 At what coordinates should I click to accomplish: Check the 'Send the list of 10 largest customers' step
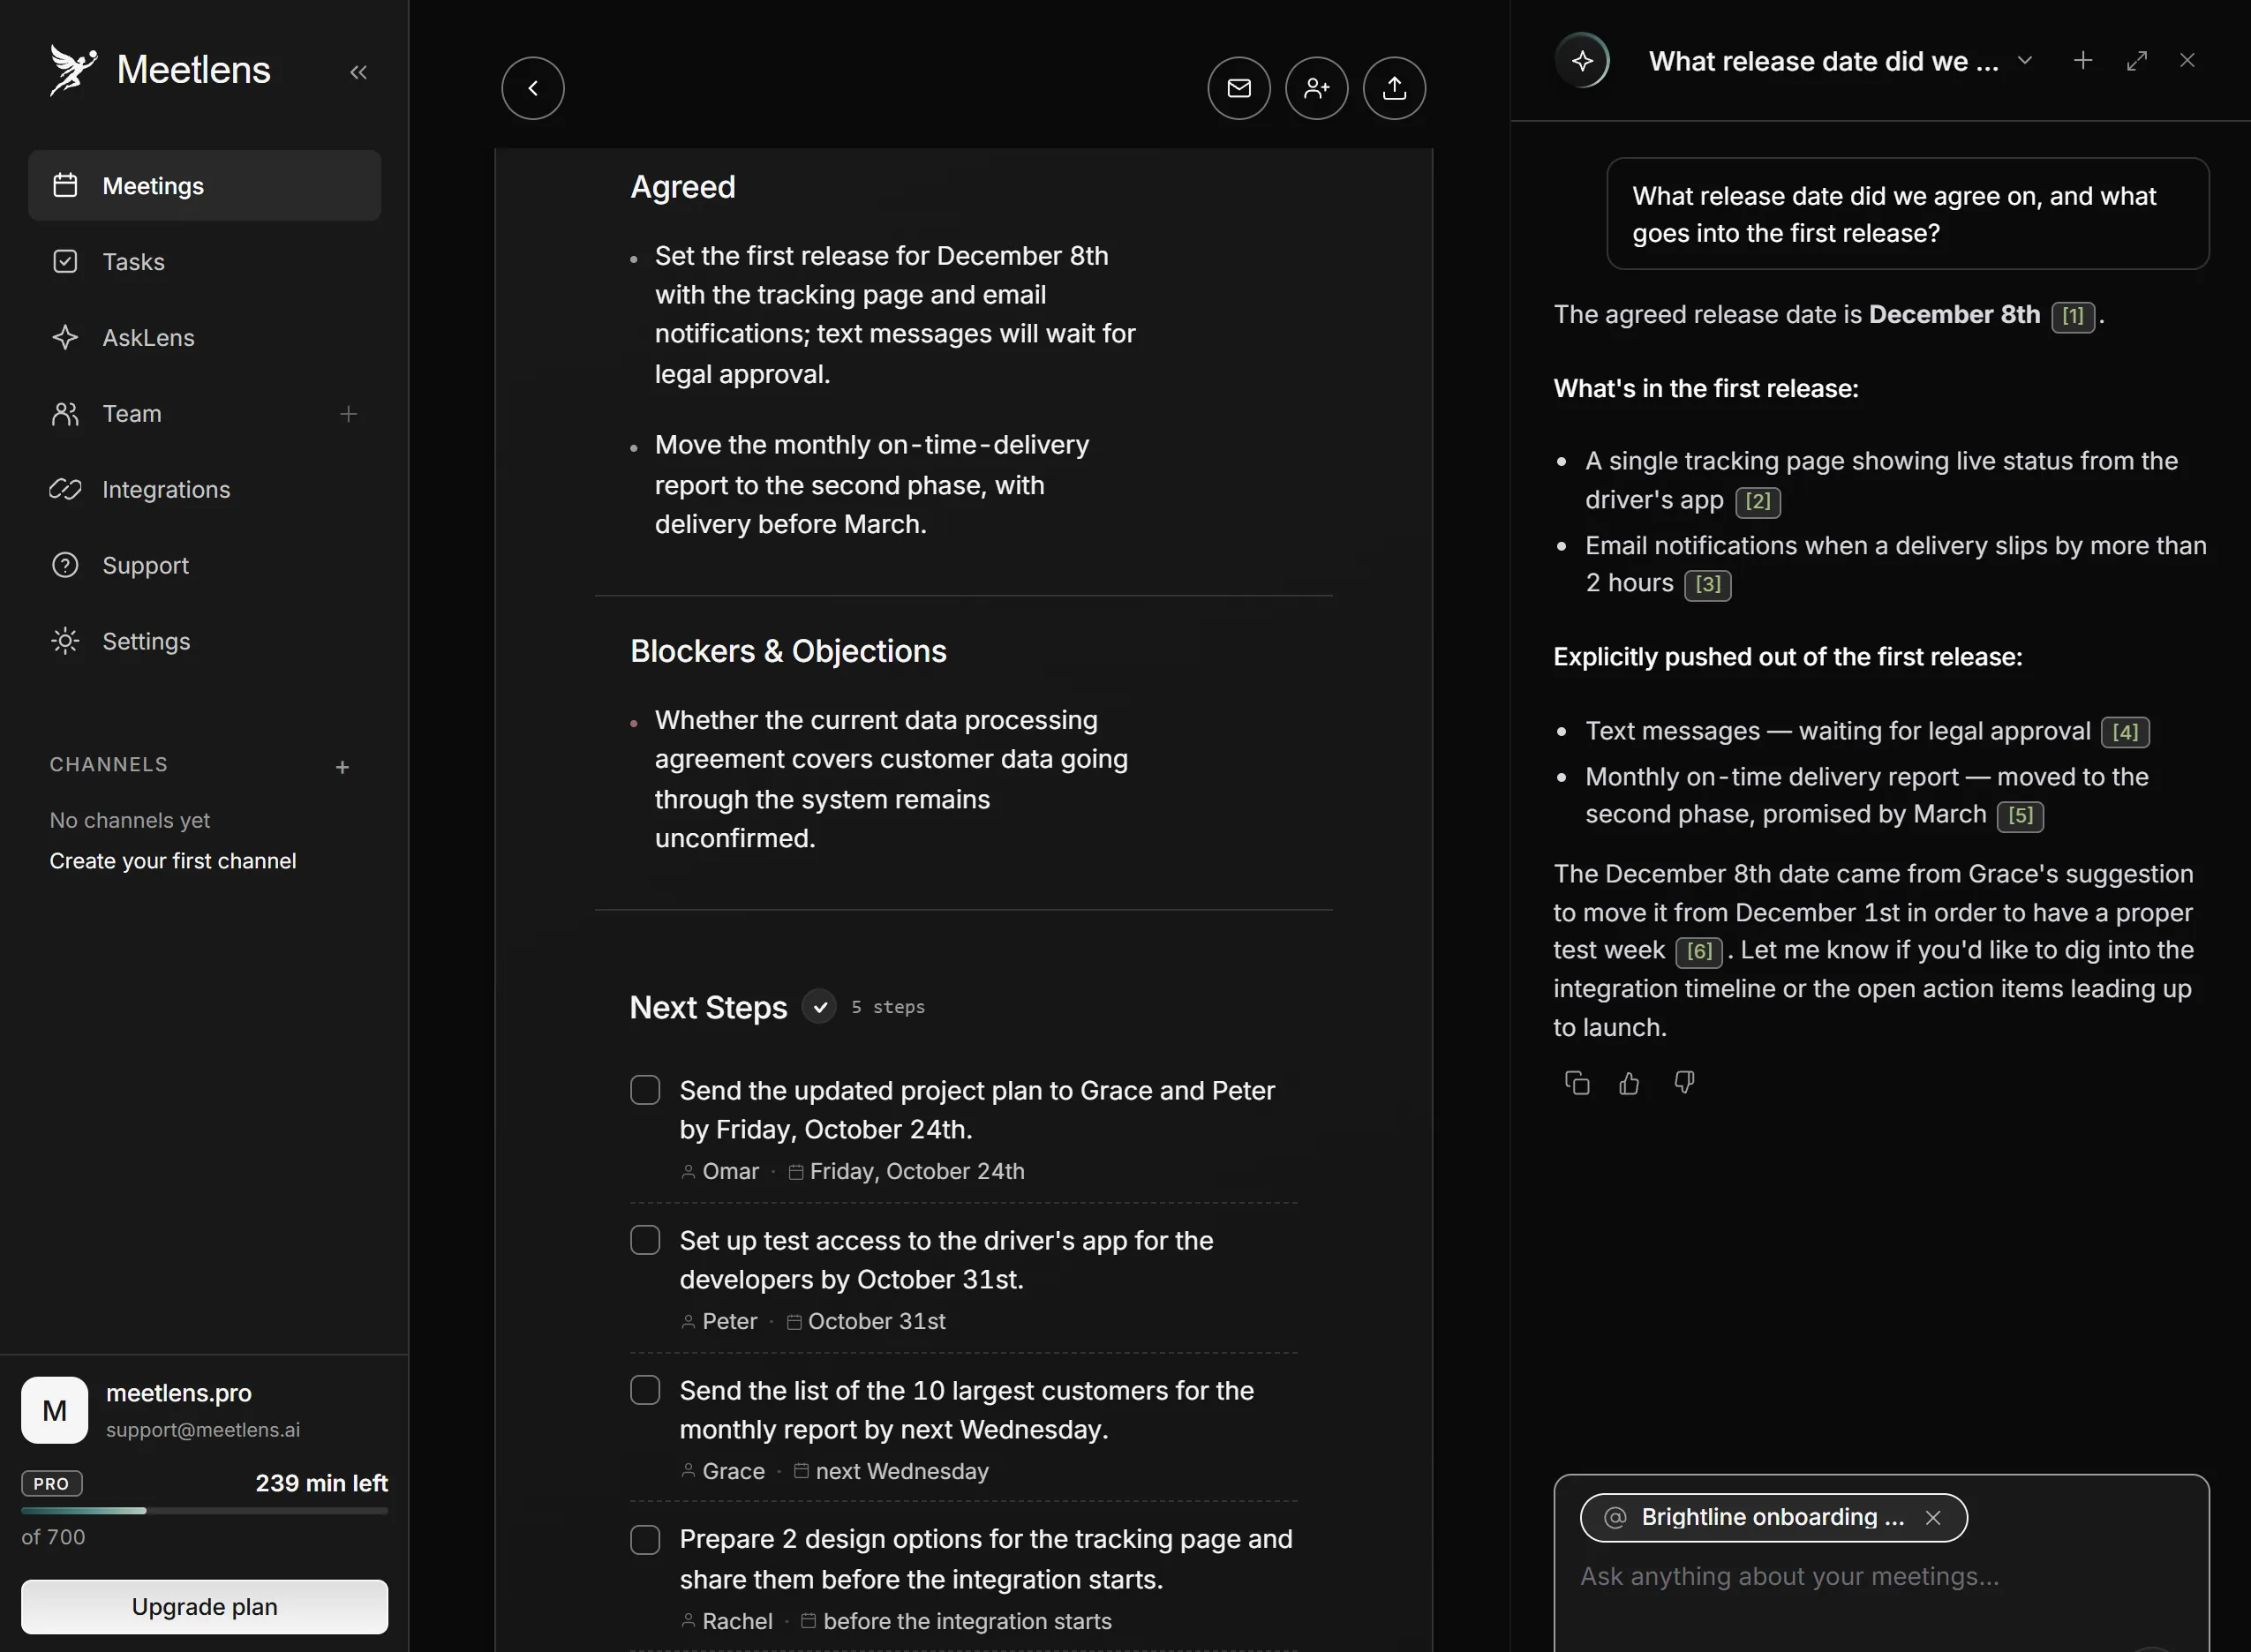645,1390
